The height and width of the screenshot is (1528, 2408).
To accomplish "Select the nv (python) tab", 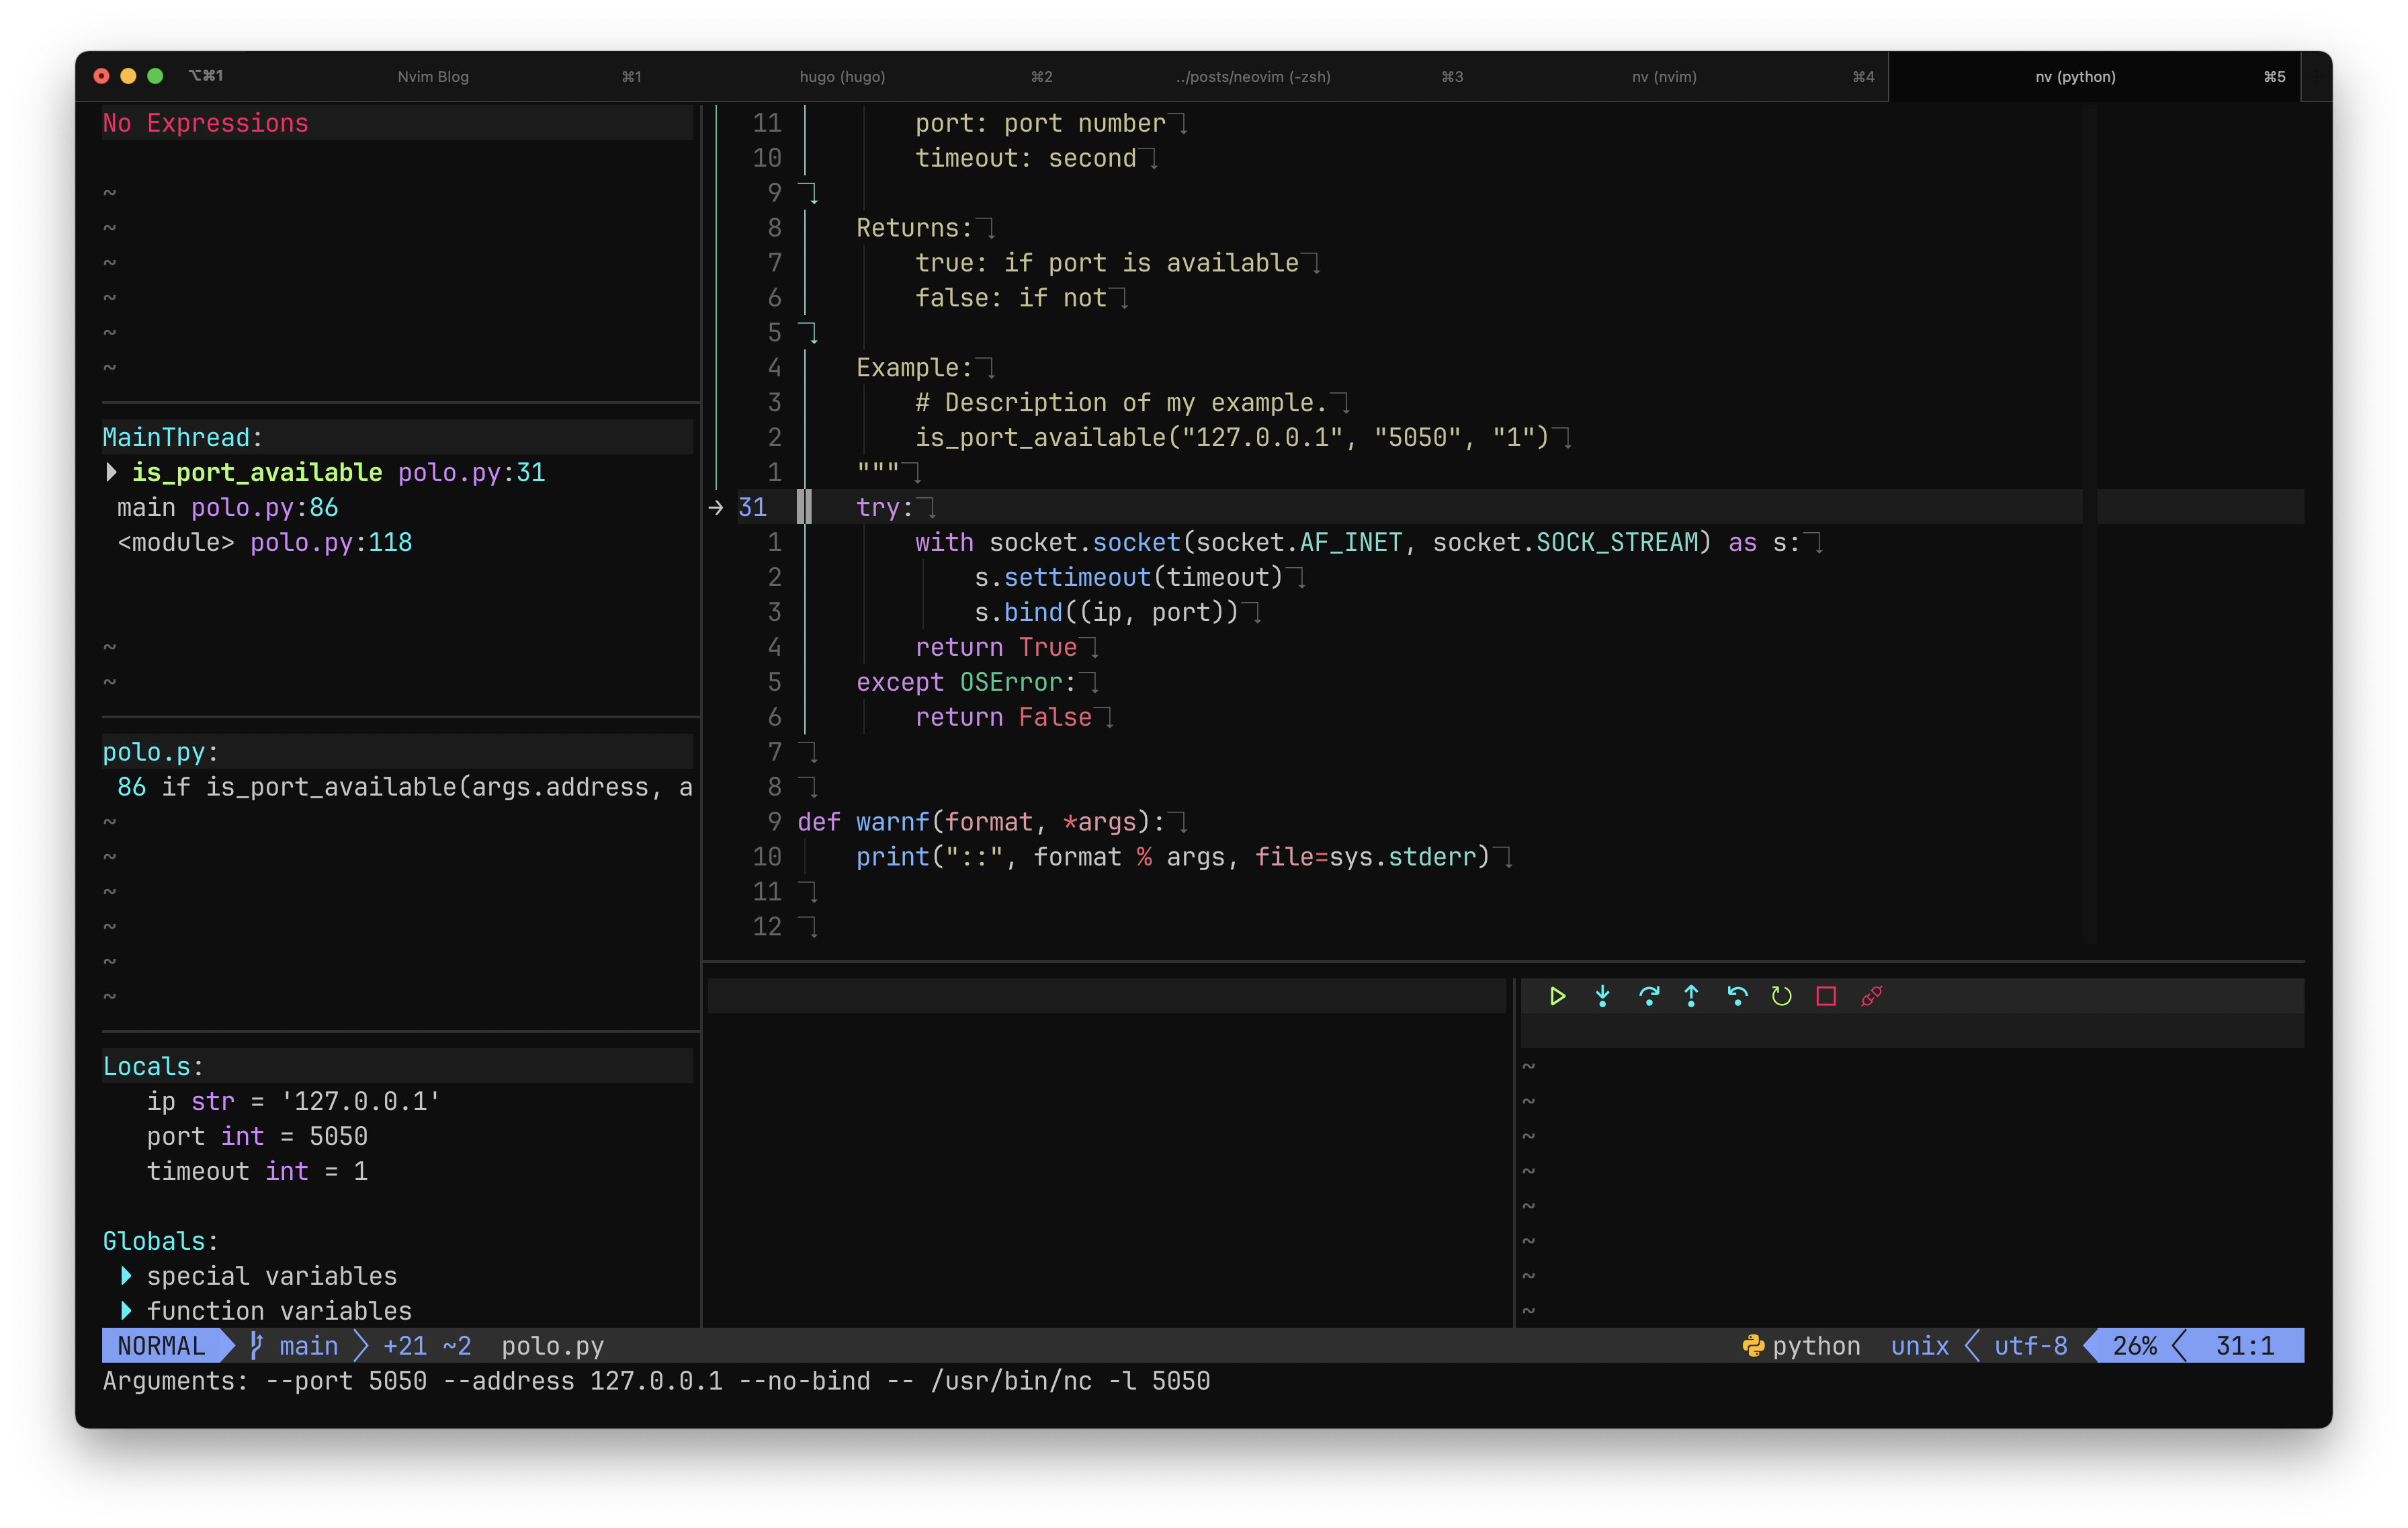I will (2075, 77).
